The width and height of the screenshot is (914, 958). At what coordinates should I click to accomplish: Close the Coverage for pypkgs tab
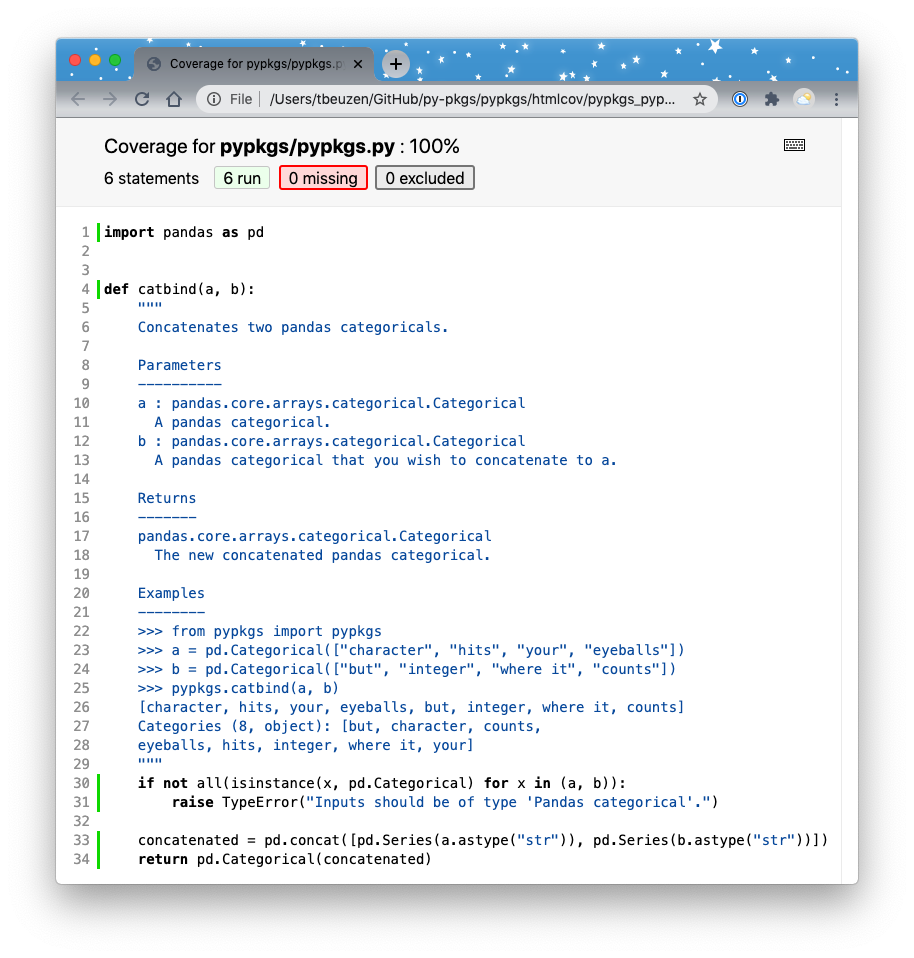[358, 64]
